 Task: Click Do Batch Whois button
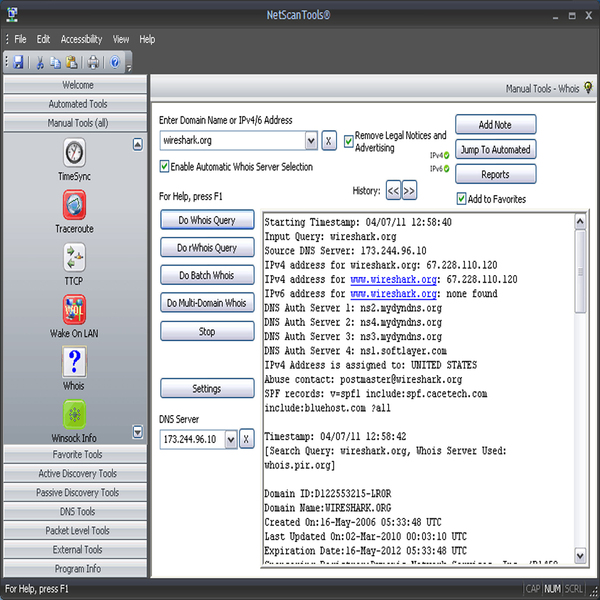click(x=207, y=275)
